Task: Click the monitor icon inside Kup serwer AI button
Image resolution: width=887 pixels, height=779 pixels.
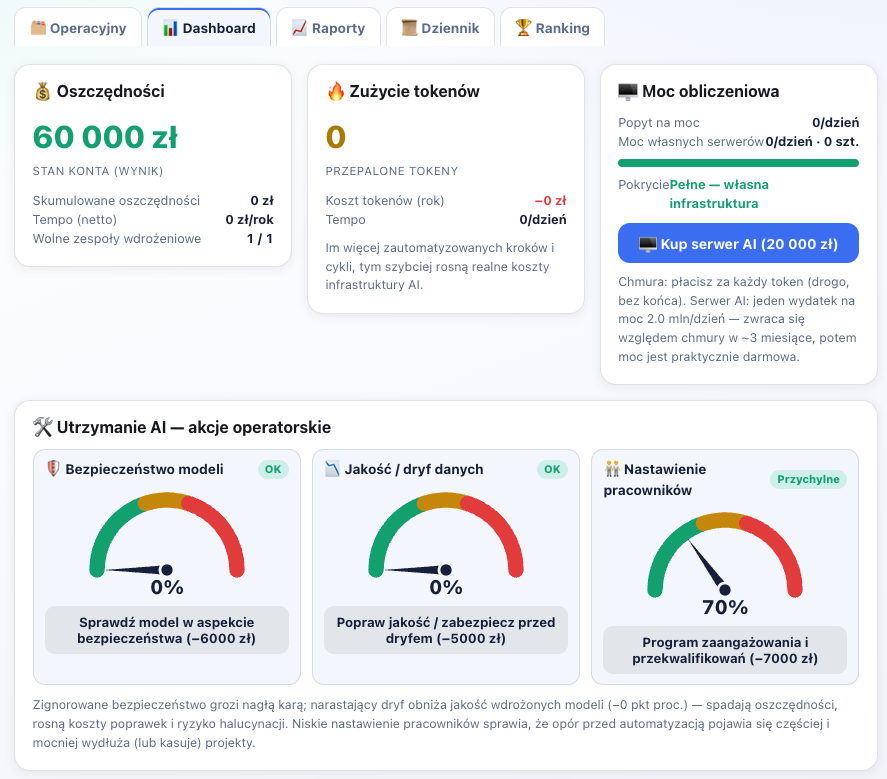Action: (648, 244)
